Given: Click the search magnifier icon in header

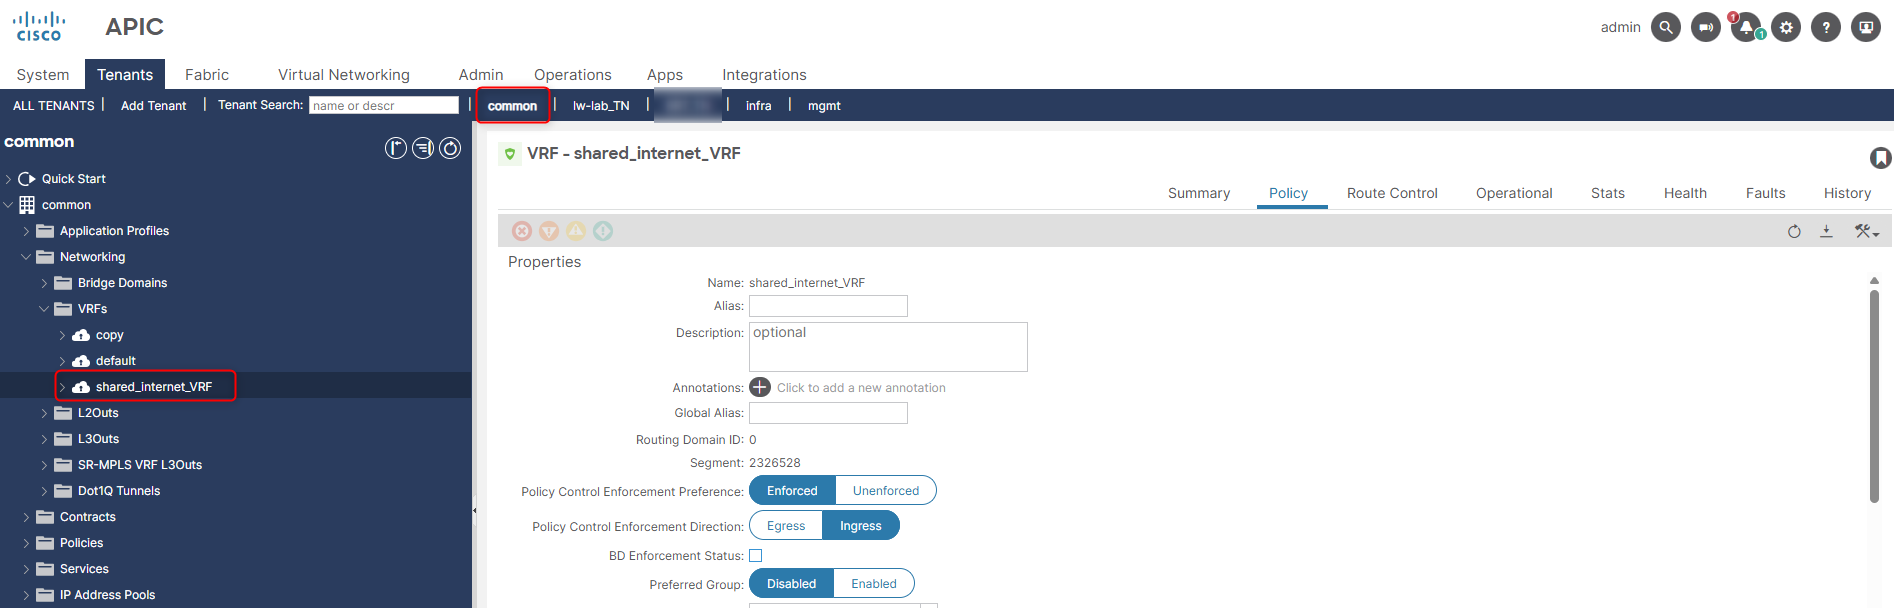Looking at the screenshot, I should (x=1665, y=27).
